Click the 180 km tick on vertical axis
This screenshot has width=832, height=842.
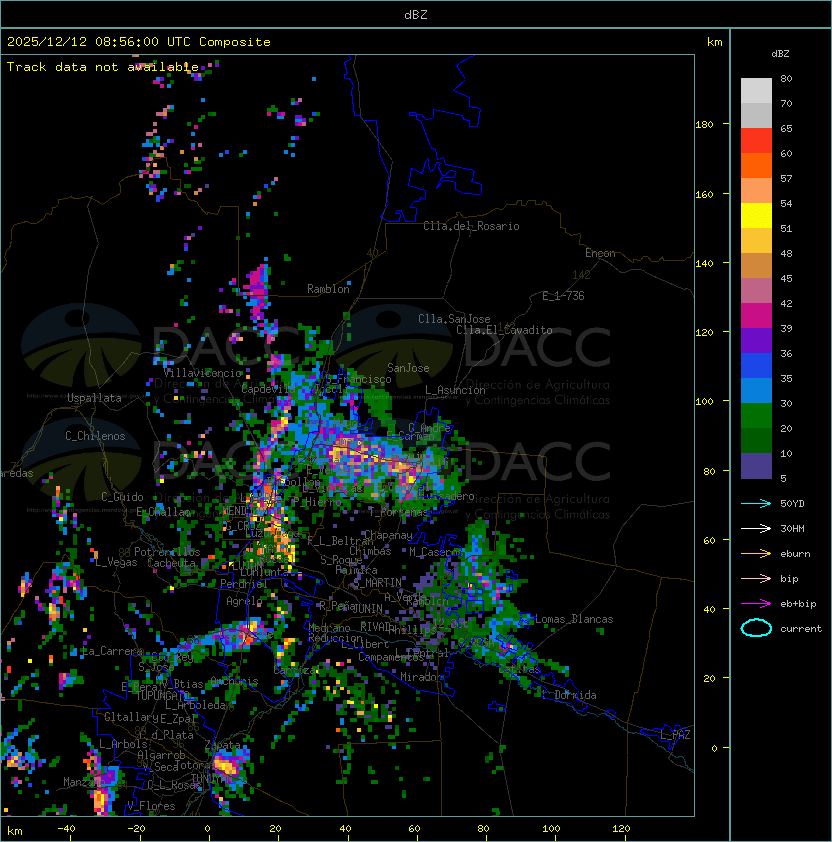pyautogui.click(x=704, y=125)
